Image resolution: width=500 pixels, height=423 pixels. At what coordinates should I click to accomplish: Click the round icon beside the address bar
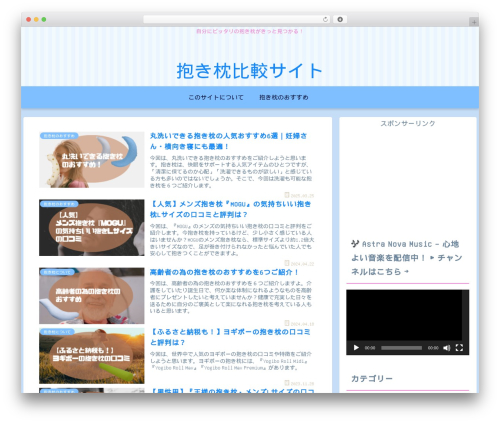tap(340, 20)
